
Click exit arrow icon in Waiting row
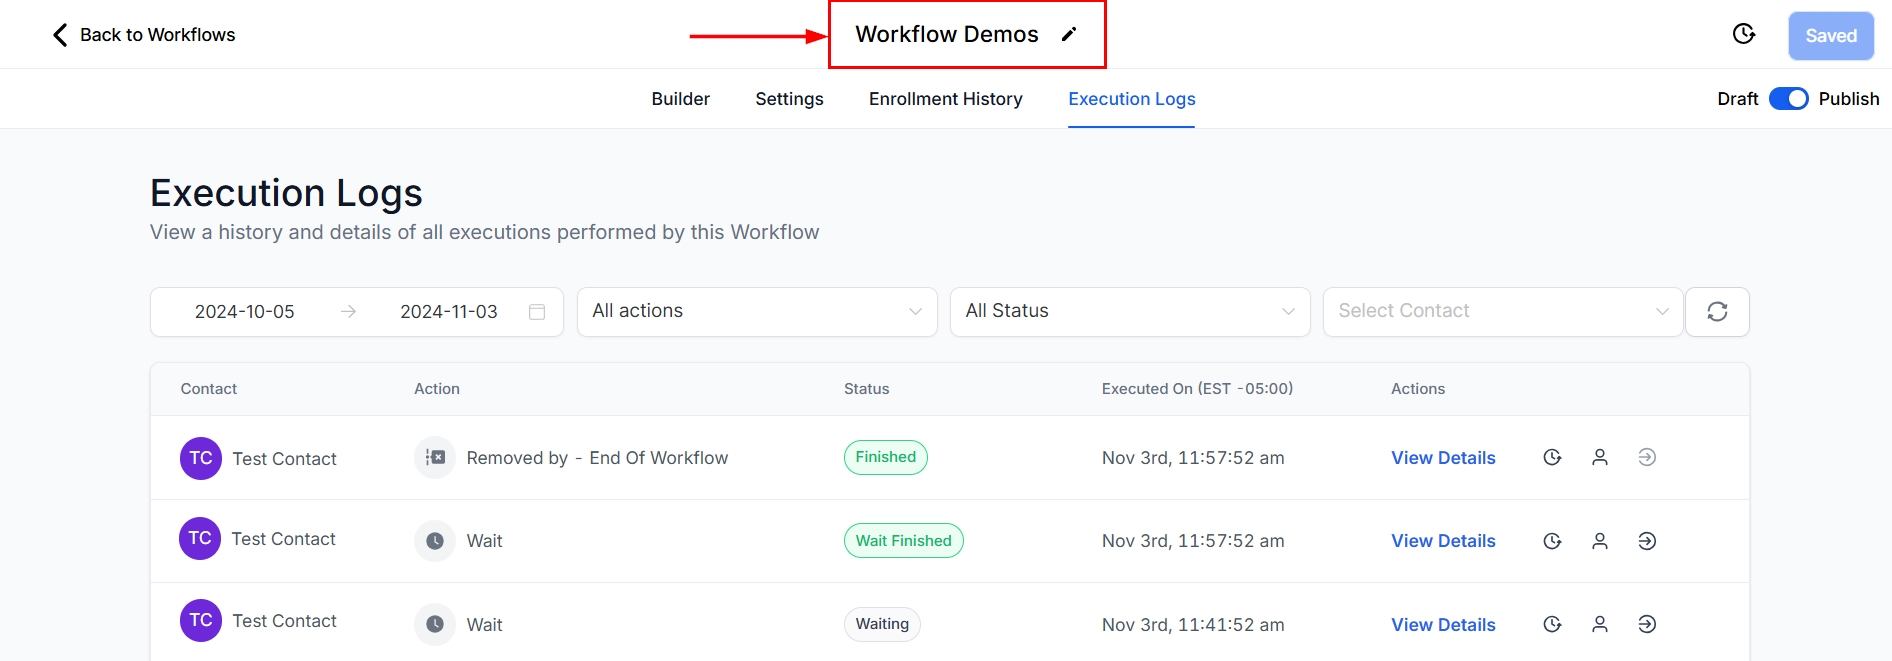(x=1647, y=625)
